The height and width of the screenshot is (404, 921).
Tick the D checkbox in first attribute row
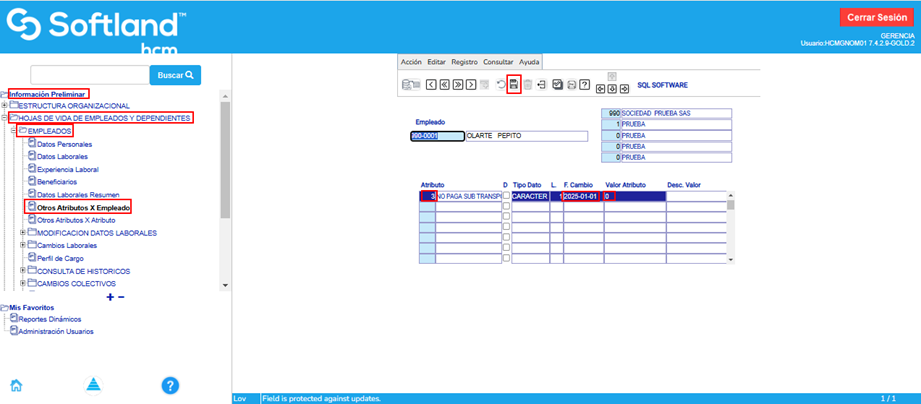506,197
